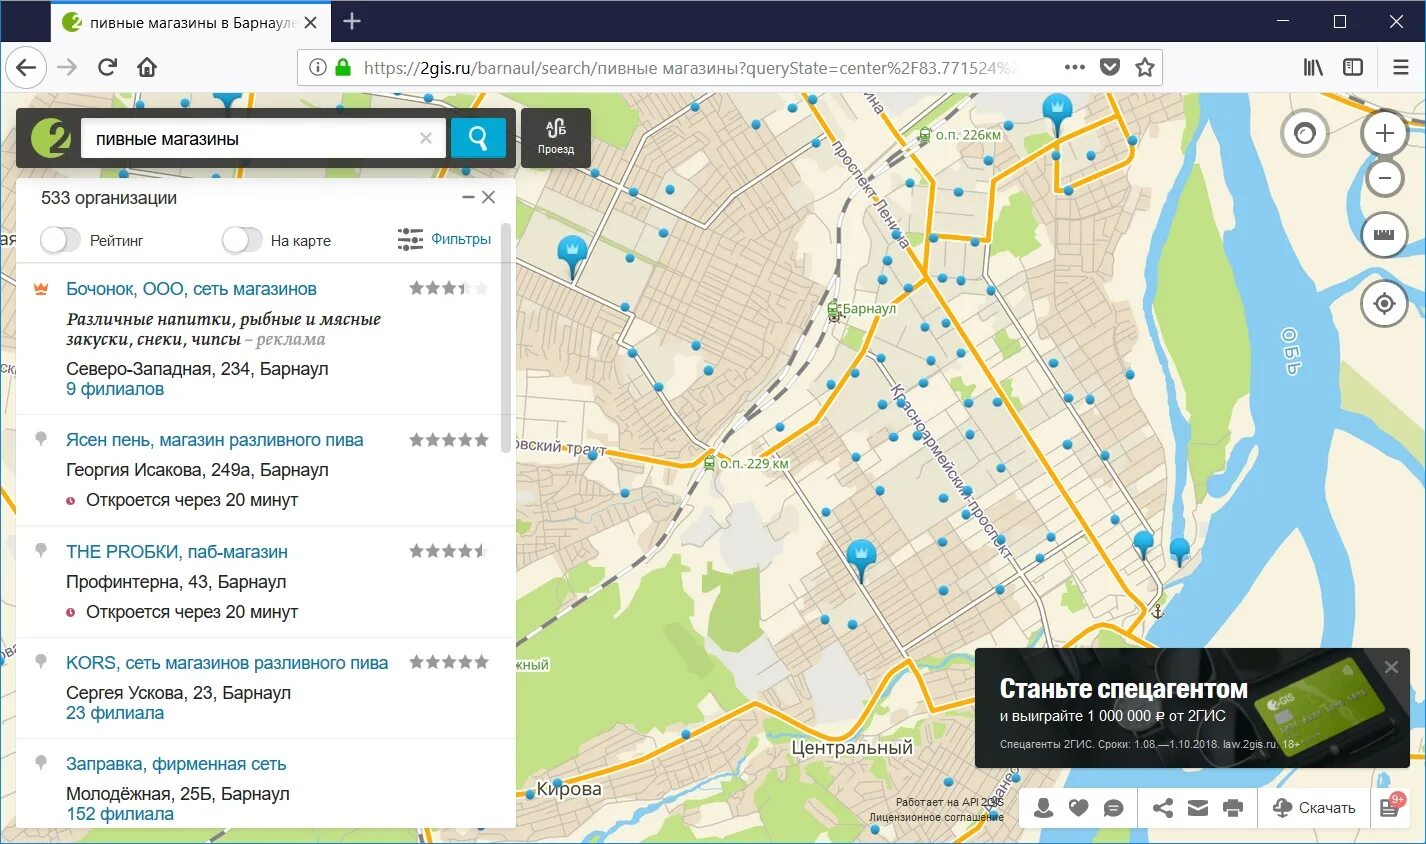Open favorites heart icon
Screen dimensions: 1426x844
[x=1078, y=808]
